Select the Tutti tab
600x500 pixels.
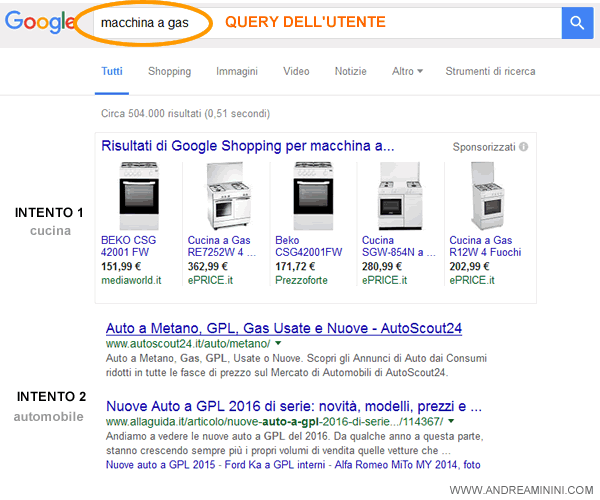pos(112,71)
